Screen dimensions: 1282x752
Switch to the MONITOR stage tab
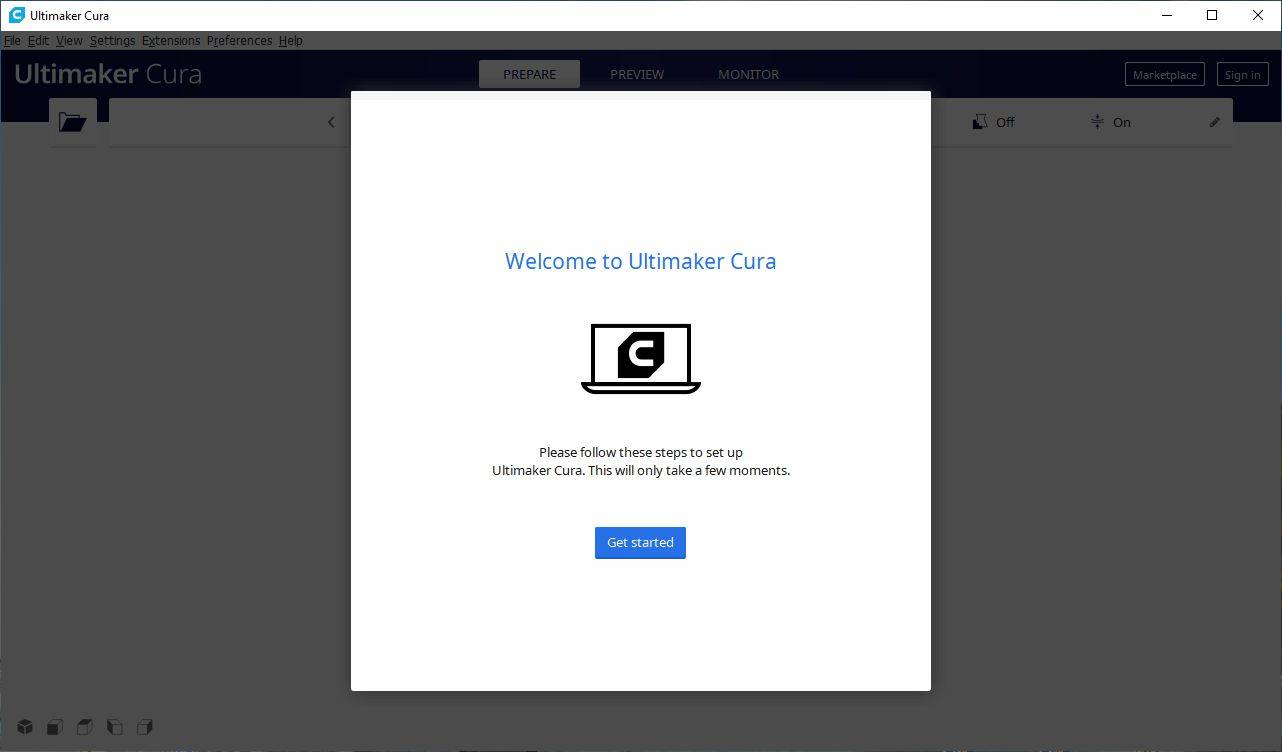748,74
